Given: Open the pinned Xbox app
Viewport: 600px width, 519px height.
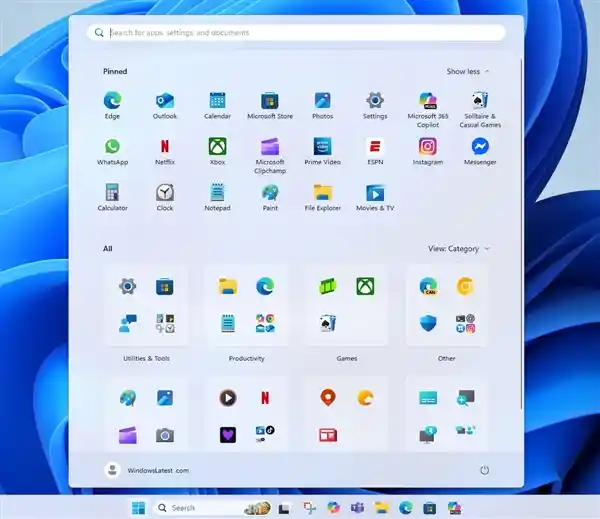Looking at the screenshot, I should [217, 152].
